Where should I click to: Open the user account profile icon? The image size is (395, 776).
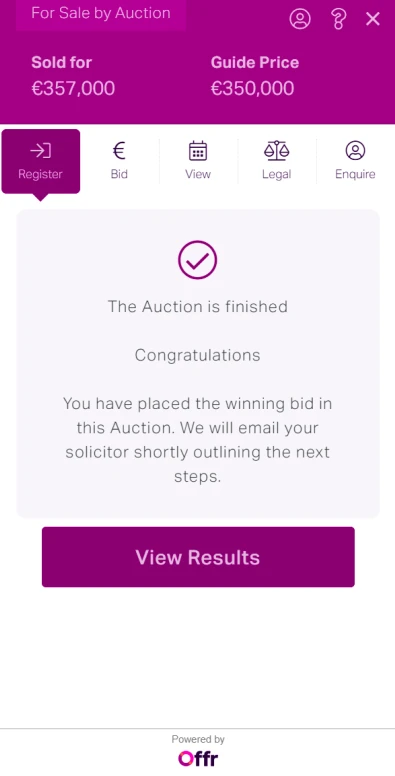pyautogui.click(x=300, y=19)
